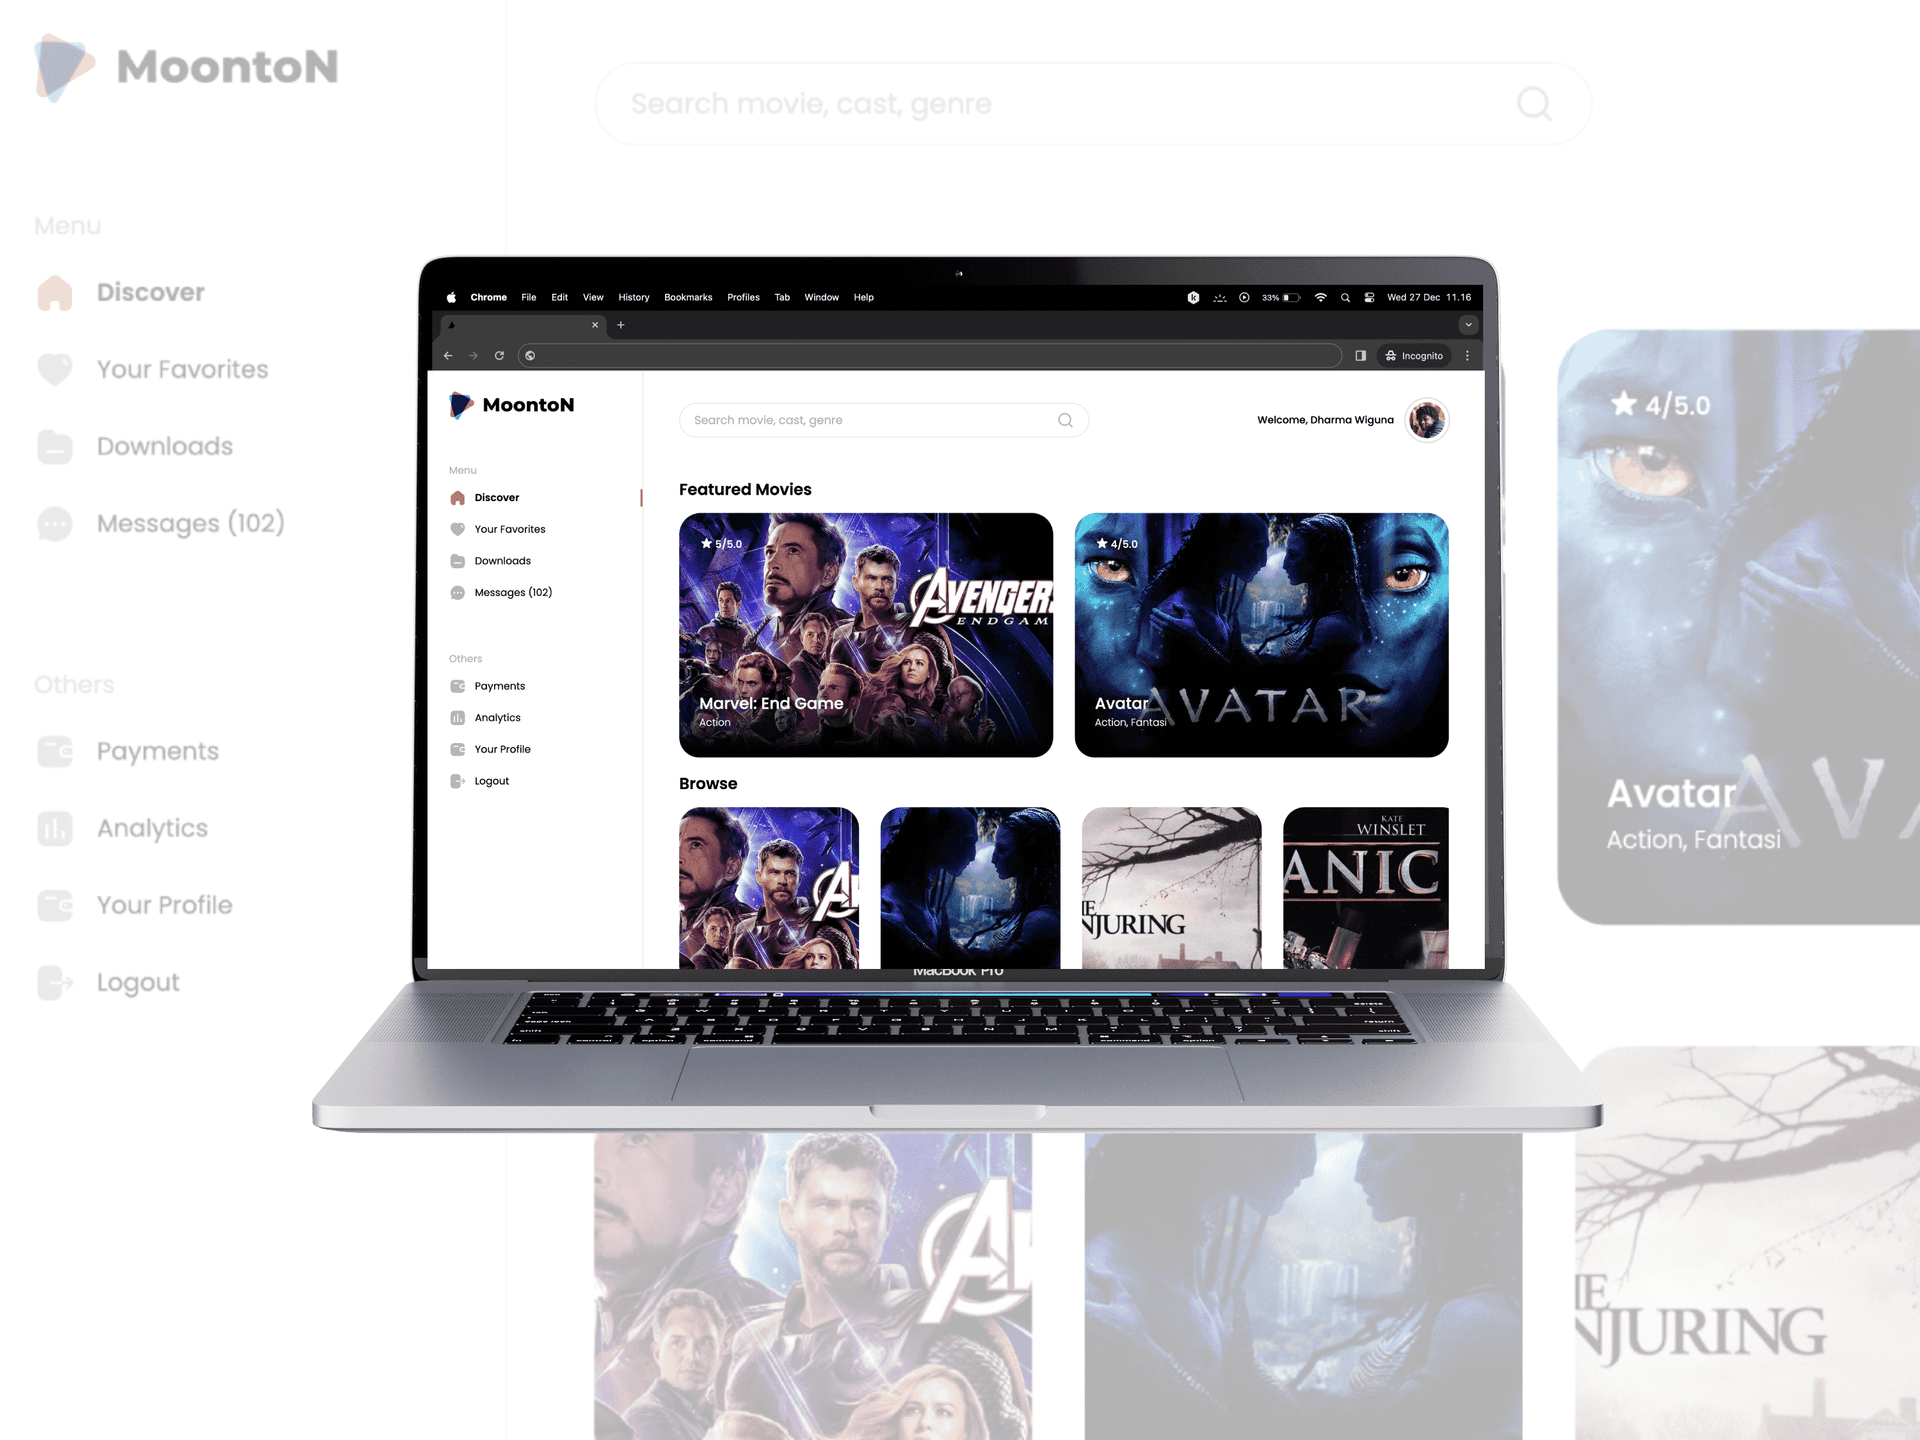Open the Messages icon with badge
1920x1440 pixels.
54,523
